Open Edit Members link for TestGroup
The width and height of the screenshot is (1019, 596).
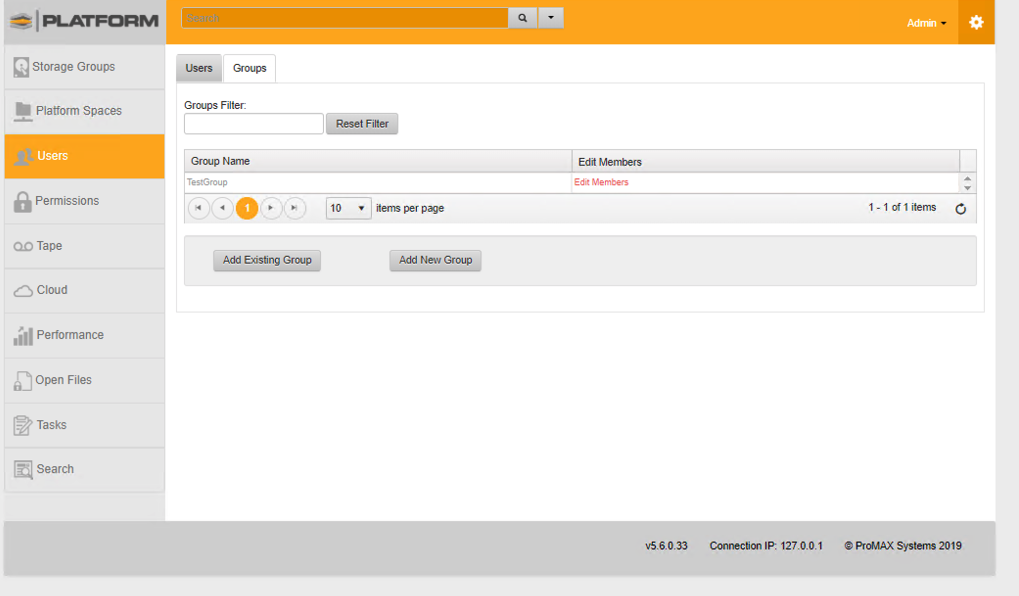[601, 183]
